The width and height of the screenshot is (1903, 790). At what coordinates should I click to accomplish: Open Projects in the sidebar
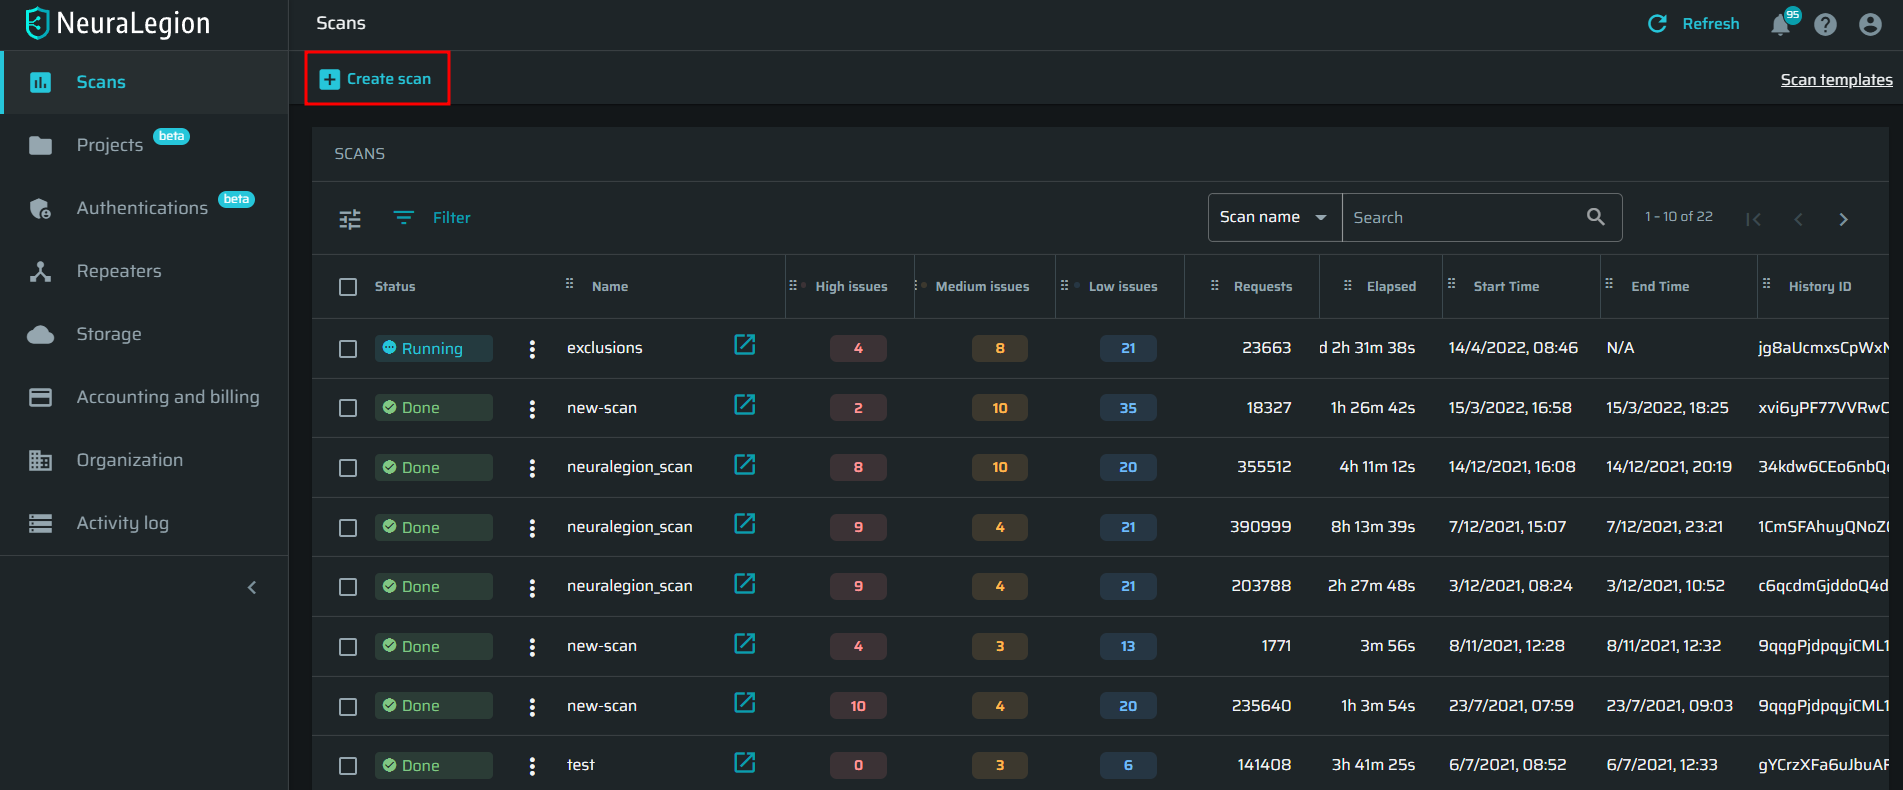(110, 145)
